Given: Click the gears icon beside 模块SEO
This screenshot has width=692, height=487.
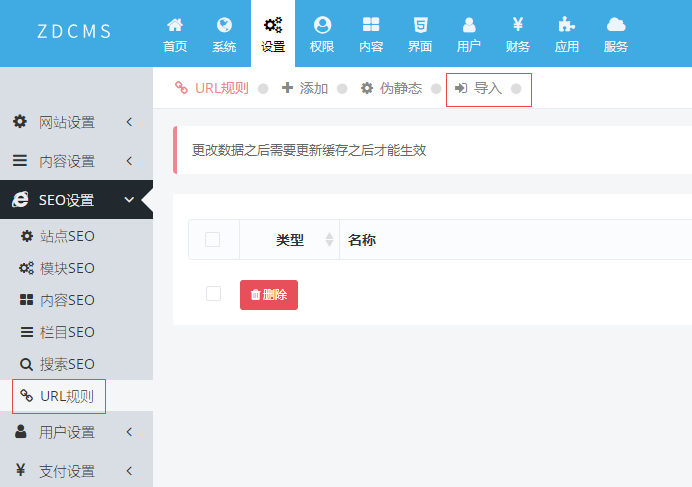Looking at the screenshot, I should coord(26,268).
